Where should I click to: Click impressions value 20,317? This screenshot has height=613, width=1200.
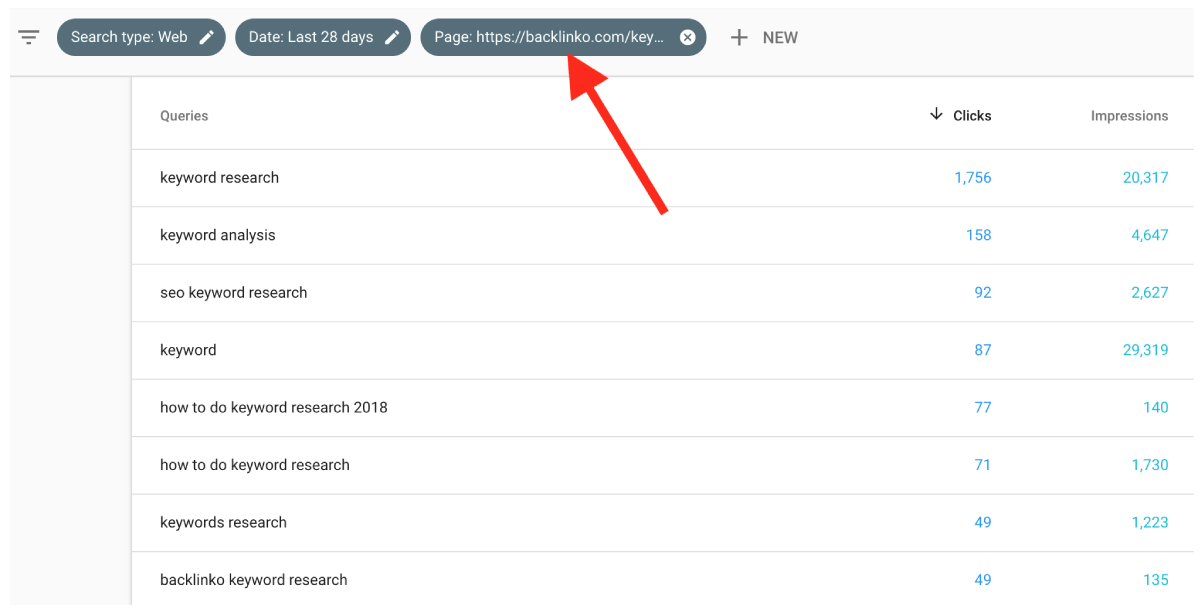coord(1145,178)
